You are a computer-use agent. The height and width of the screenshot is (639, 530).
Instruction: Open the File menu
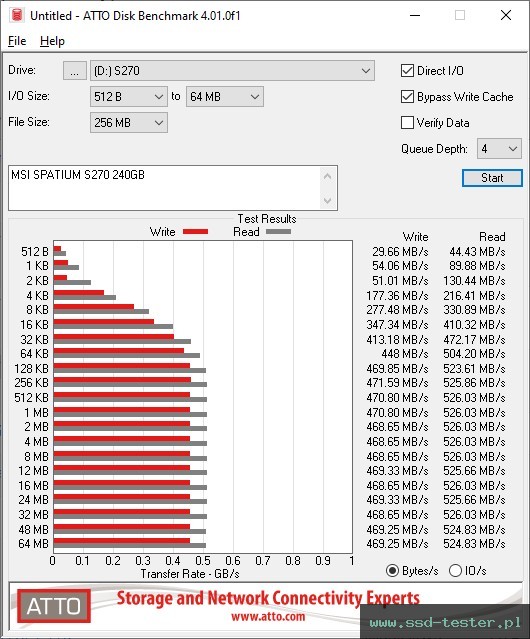point(17,41)
